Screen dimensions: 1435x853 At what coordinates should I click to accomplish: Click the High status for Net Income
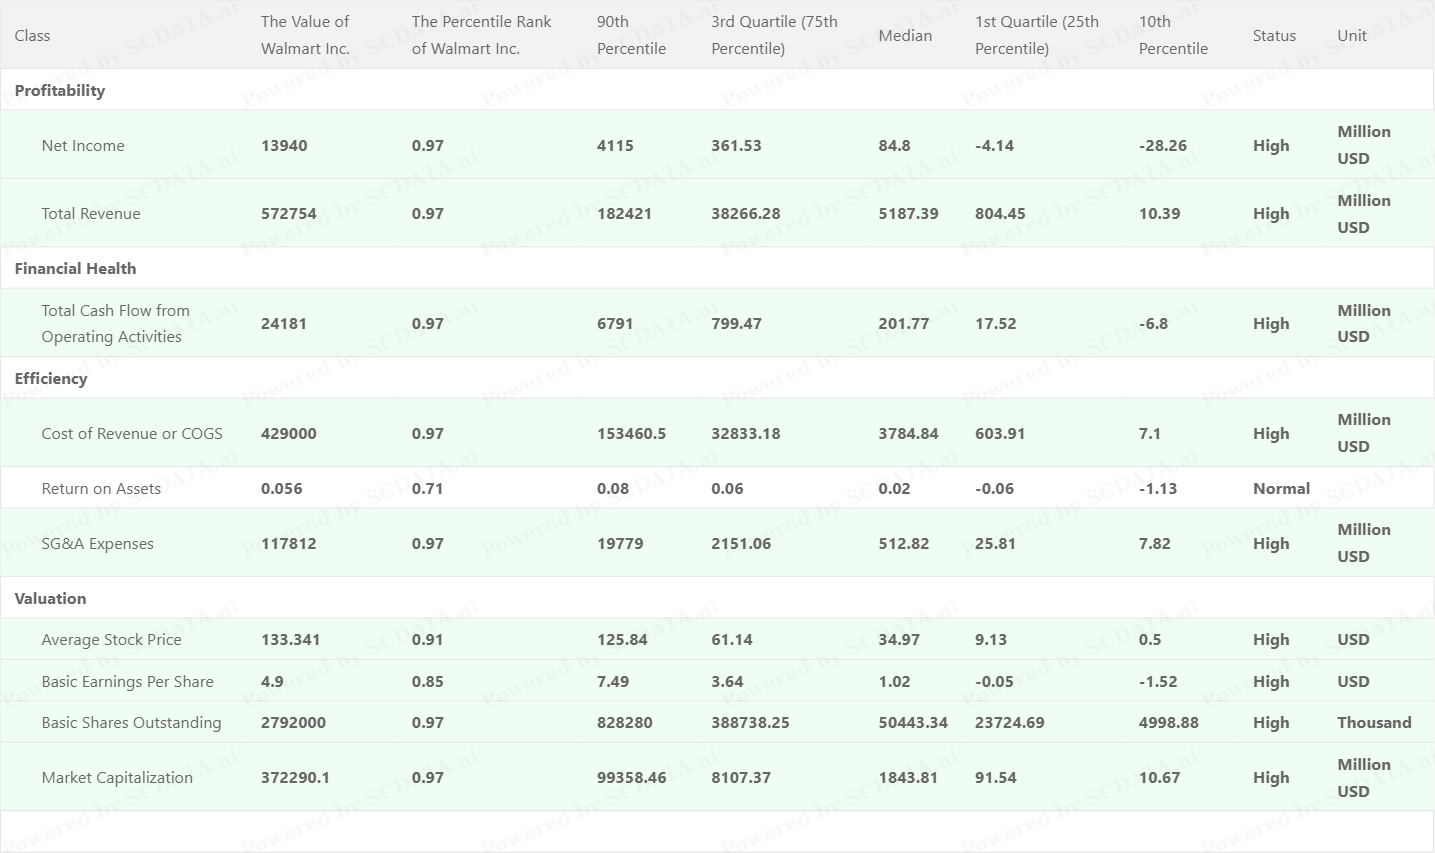click(x=1271, y=145)
